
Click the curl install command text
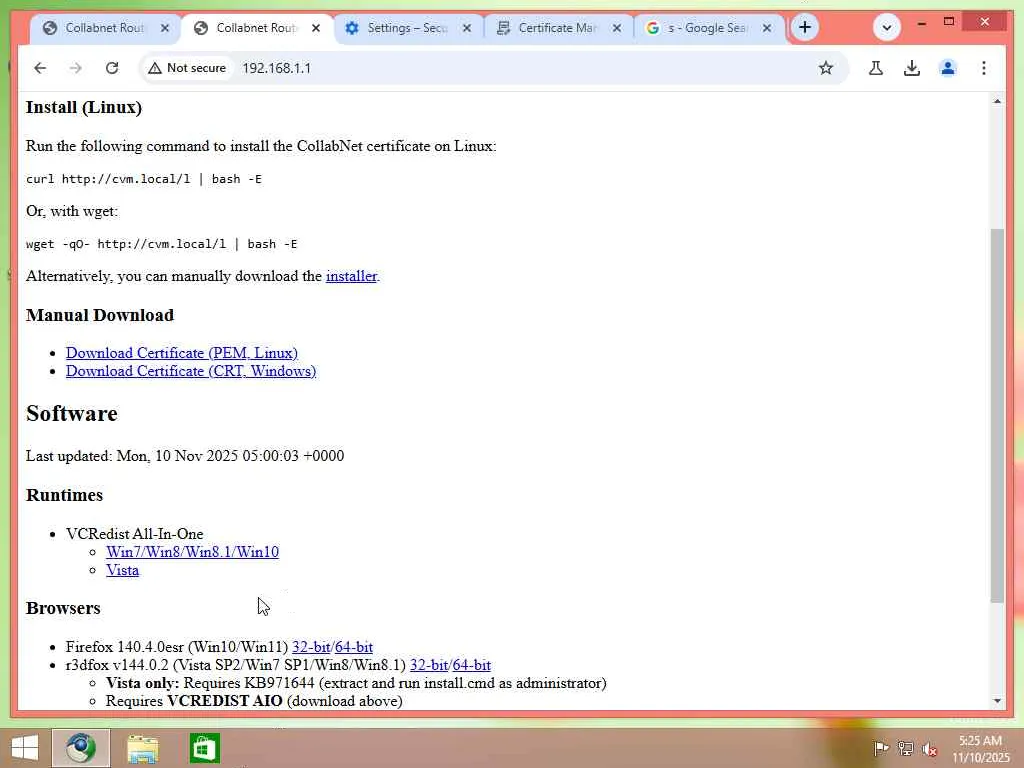point(144,179)
